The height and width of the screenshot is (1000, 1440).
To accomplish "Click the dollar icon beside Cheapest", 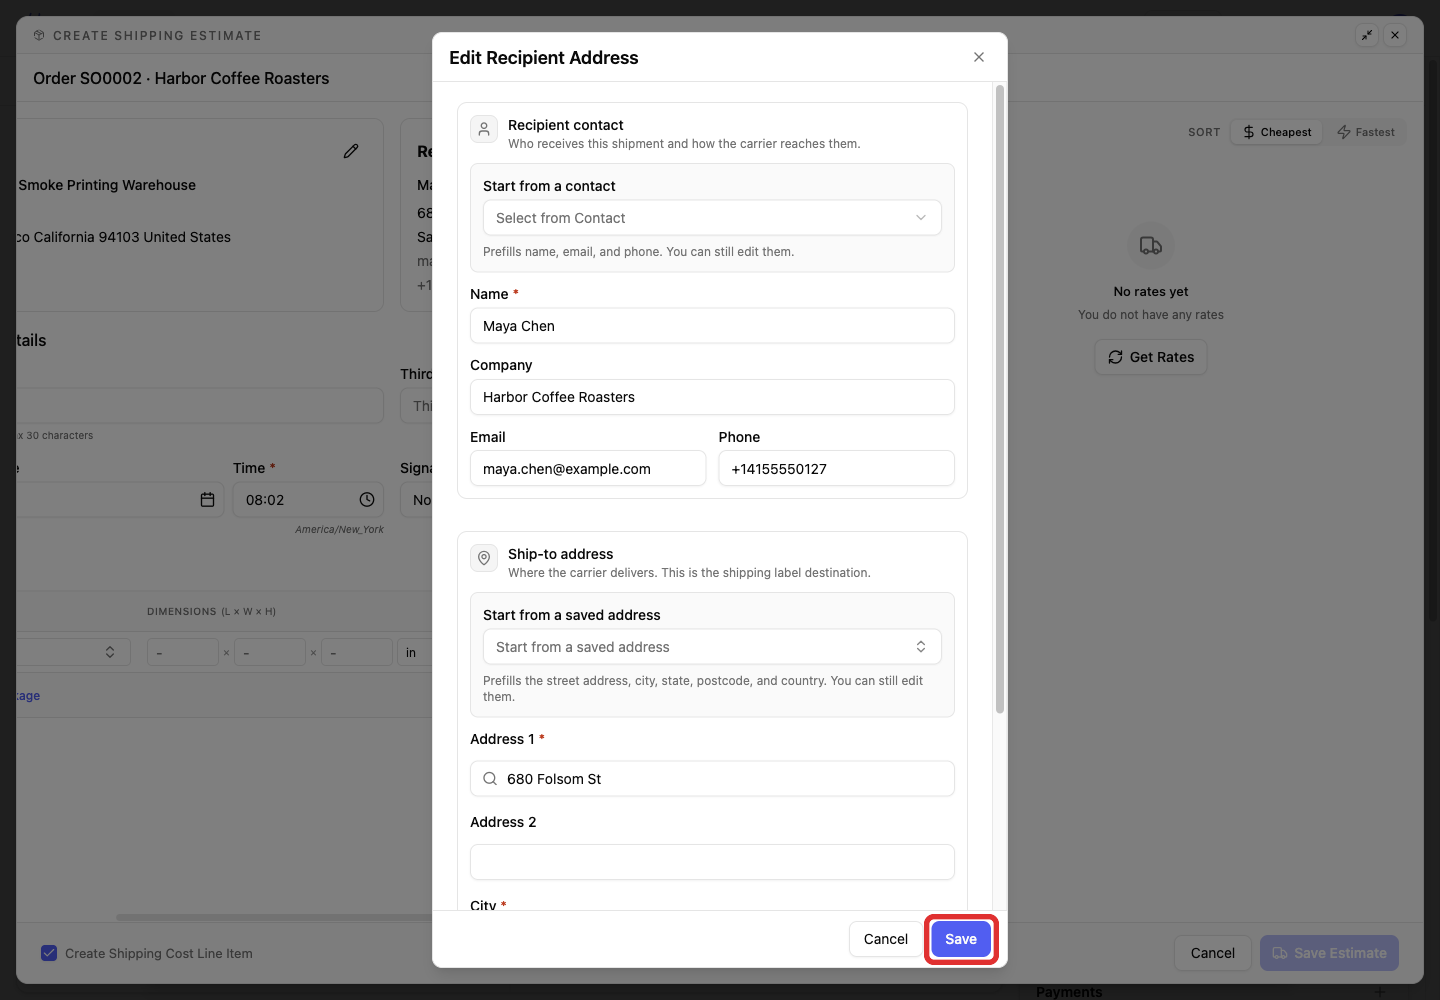I will point(1249,132).
